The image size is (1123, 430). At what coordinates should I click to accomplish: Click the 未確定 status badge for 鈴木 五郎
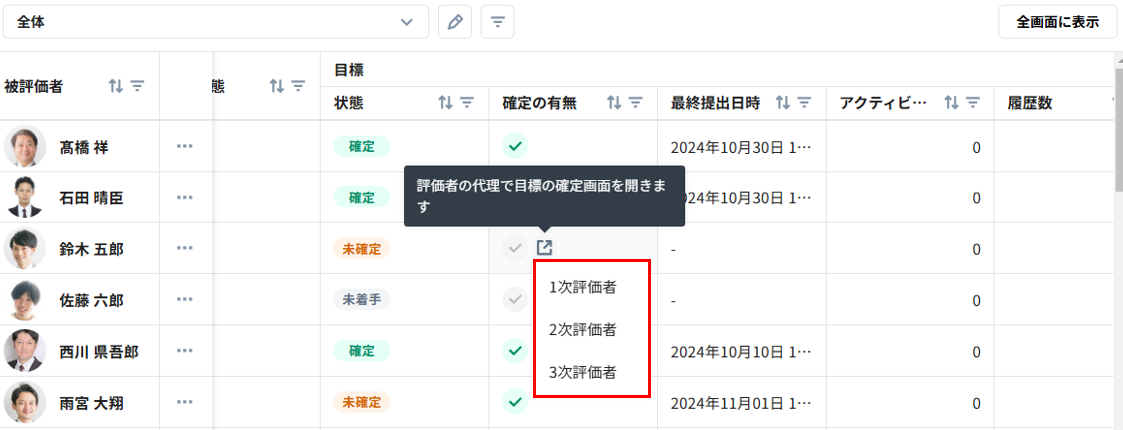[361, 248]
